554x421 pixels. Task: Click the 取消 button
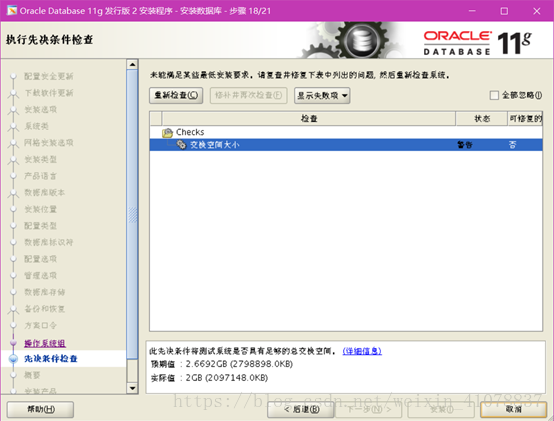click(513, 409)
